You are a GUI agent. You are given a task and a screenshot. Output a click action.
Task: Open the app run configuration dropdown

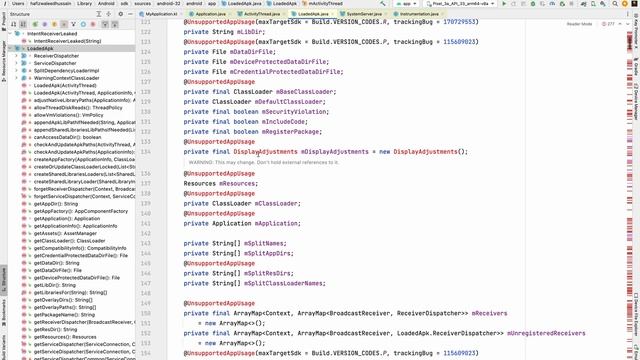pos(407,4)
